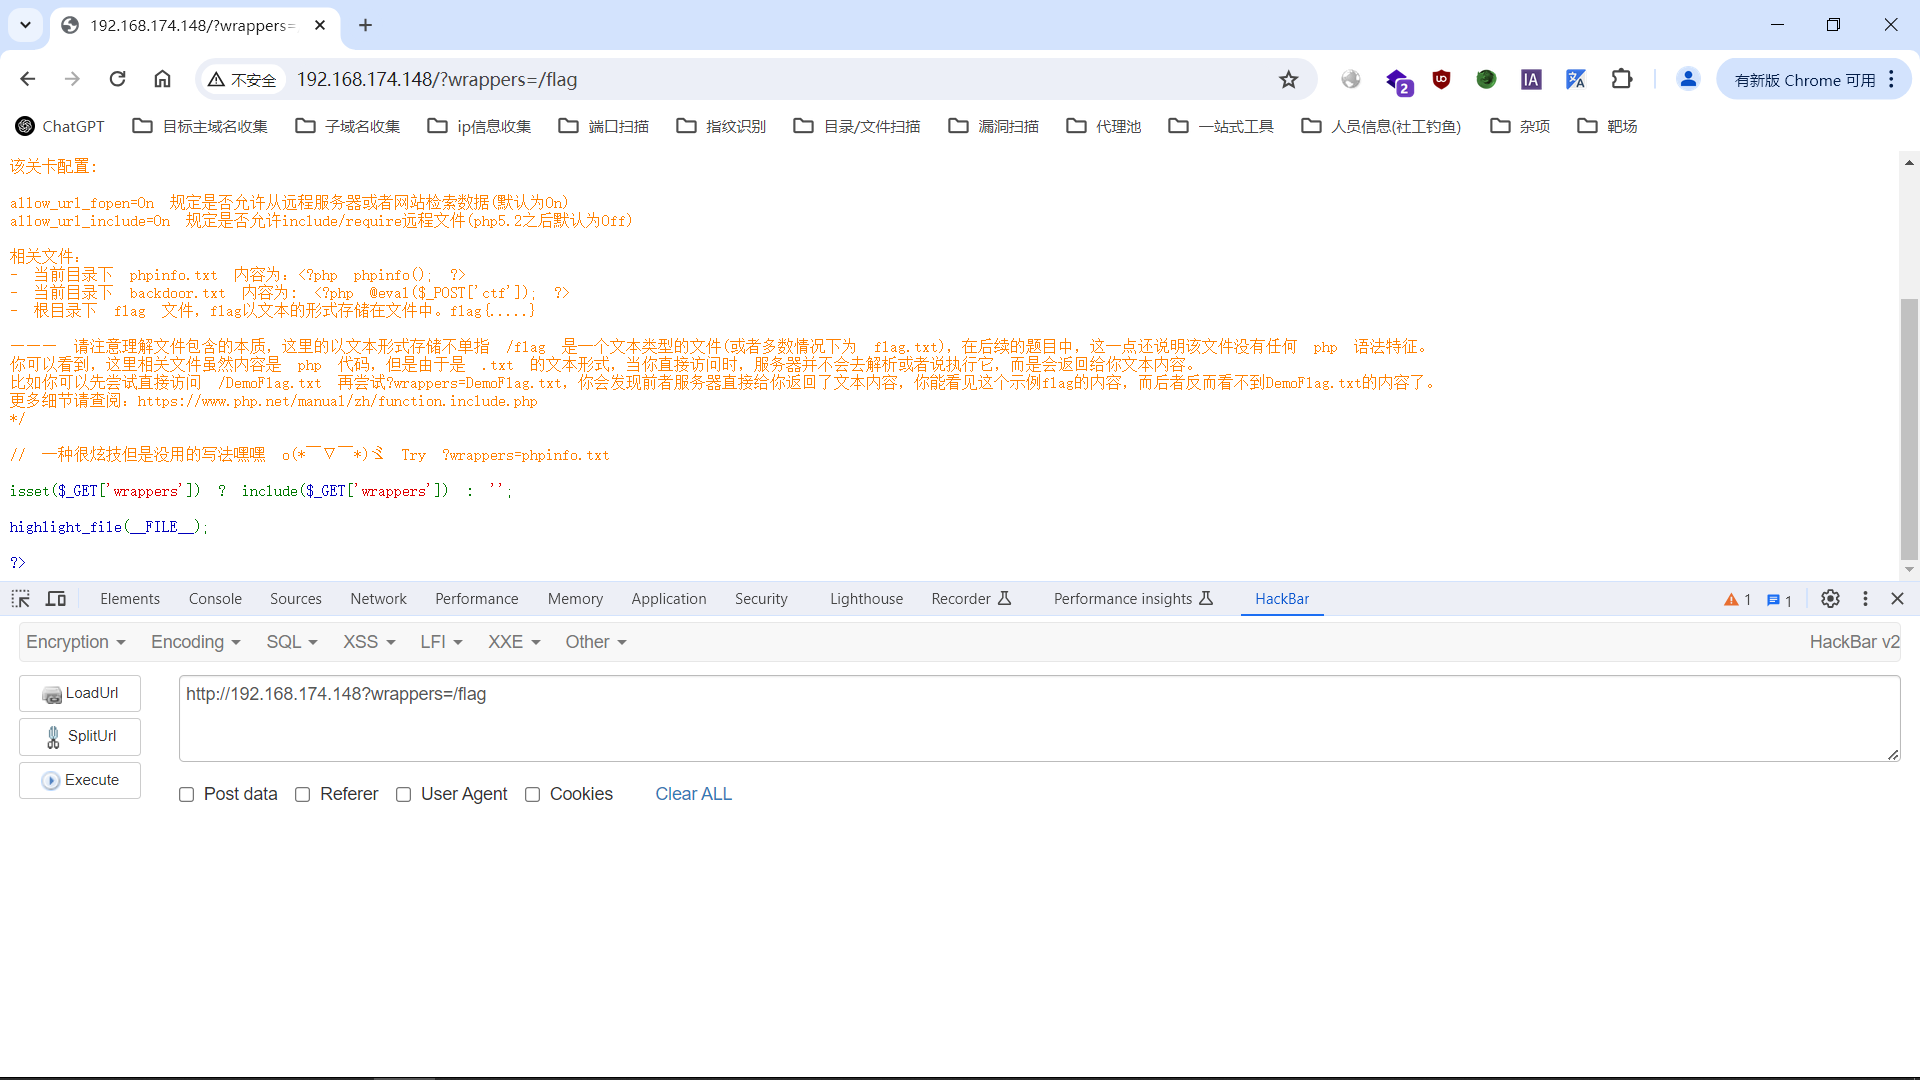
Task: Tick the Cookies checkbox
Action: (533, 794)
